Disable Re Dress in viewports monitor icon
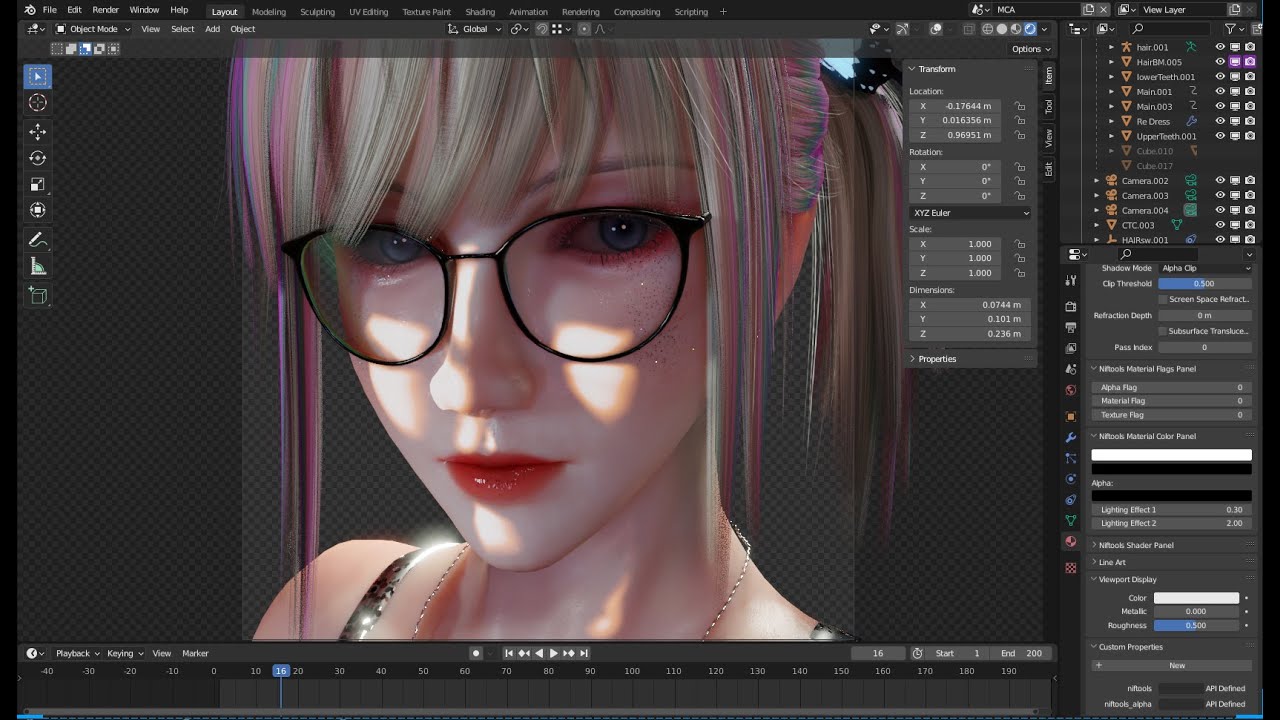This screenshot has width=1280, height=720. [1235, 121]
